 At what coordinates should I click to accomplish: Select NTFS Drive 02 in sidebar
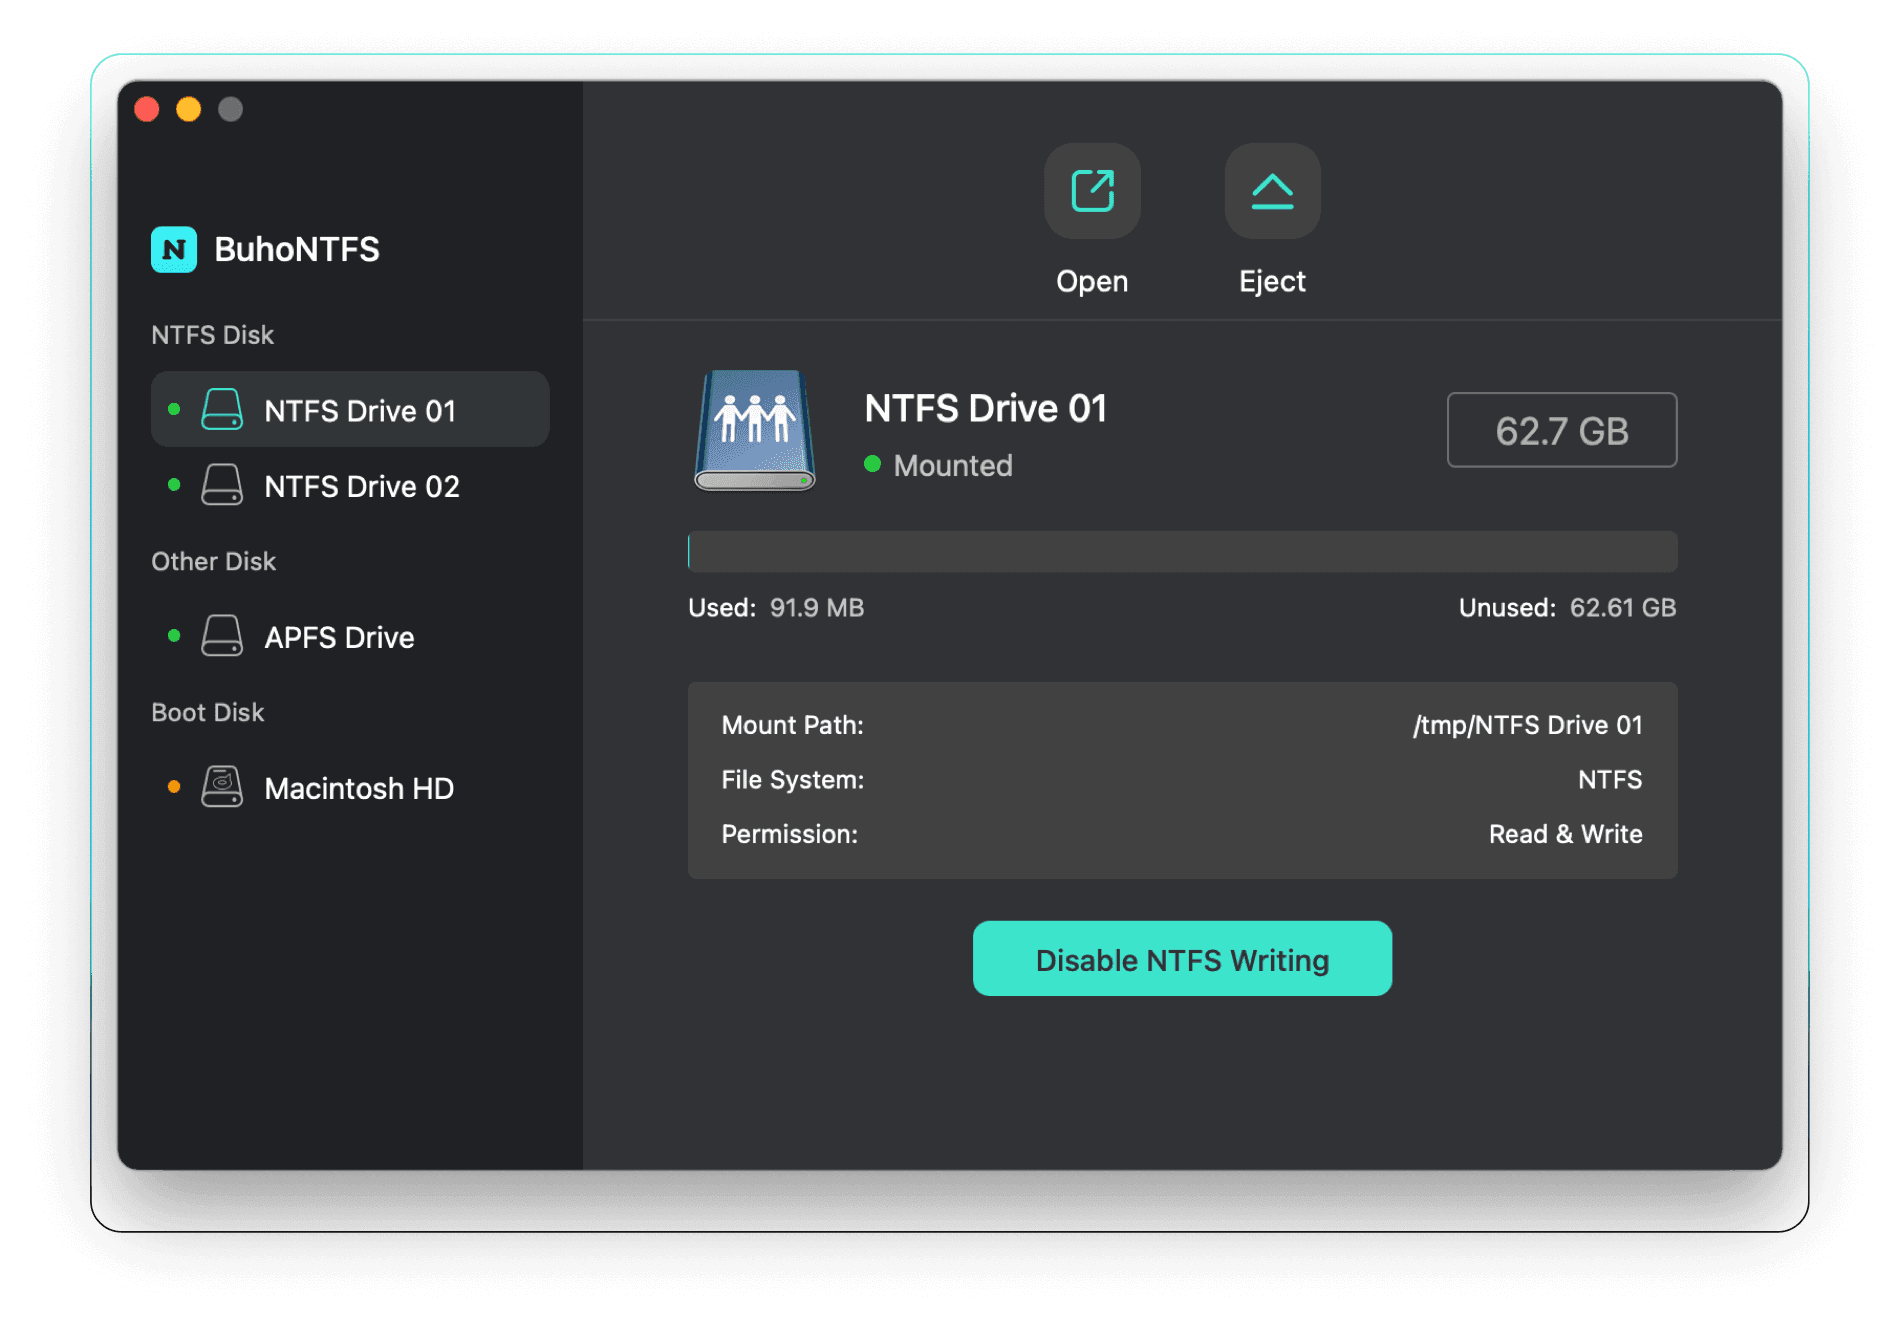pos(350,485)
